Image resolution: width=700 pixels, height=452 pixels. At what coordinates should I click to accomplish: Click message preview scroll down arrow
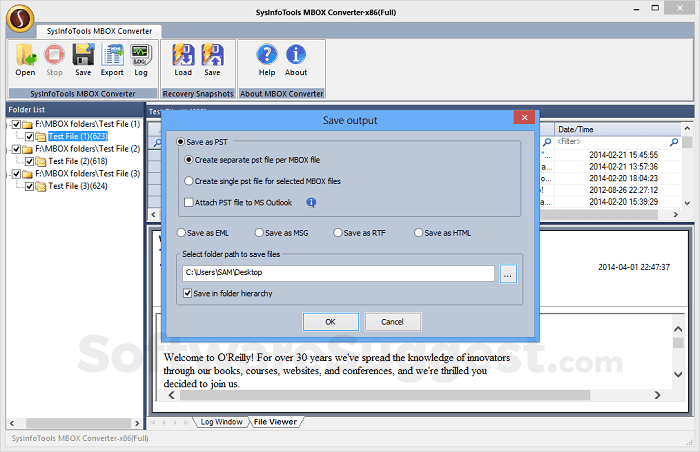point(678,374)
